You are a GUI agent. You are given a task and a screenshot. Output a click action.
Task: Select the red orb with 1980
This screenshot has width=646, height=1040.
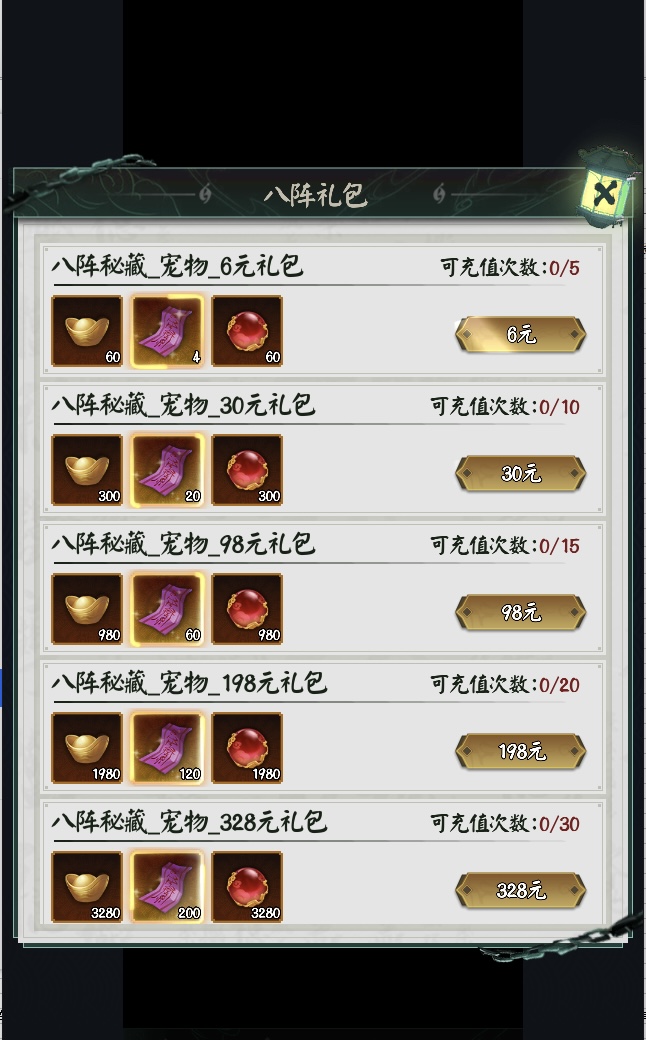click(247, 748)
